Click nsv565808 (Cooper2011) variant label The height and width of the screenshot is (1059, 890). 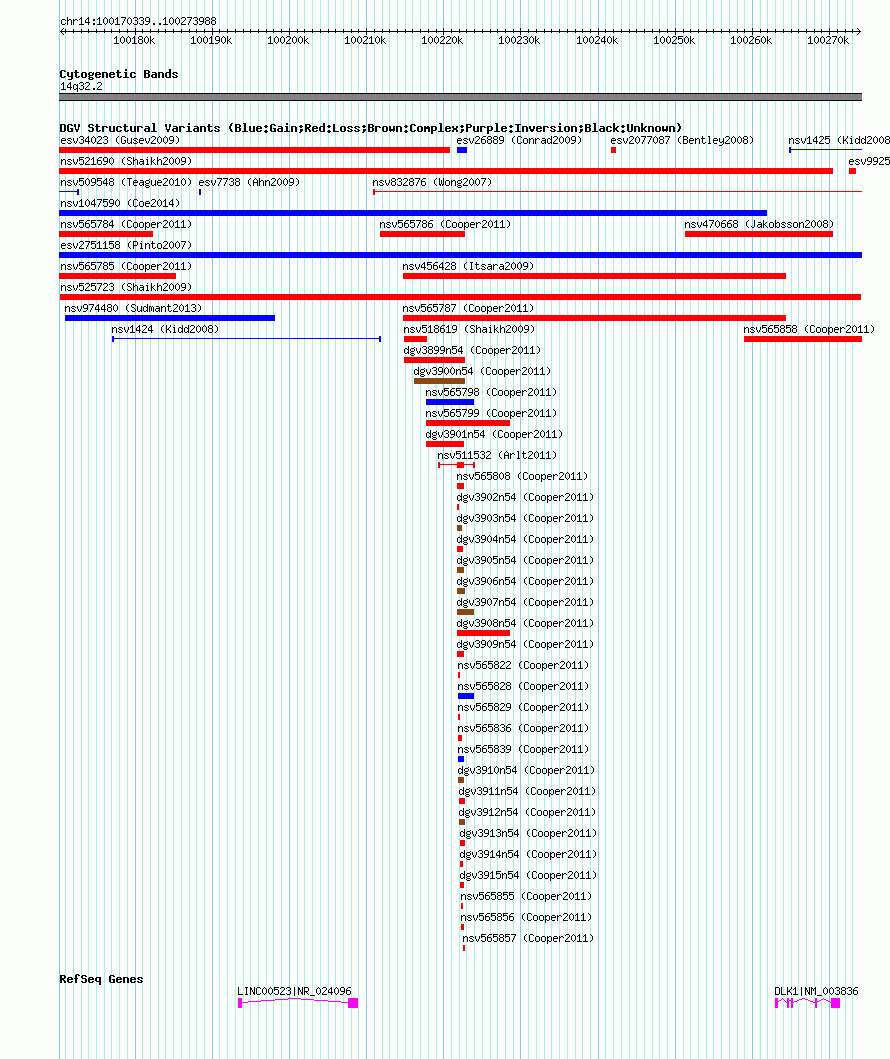(x=522, y=476)
